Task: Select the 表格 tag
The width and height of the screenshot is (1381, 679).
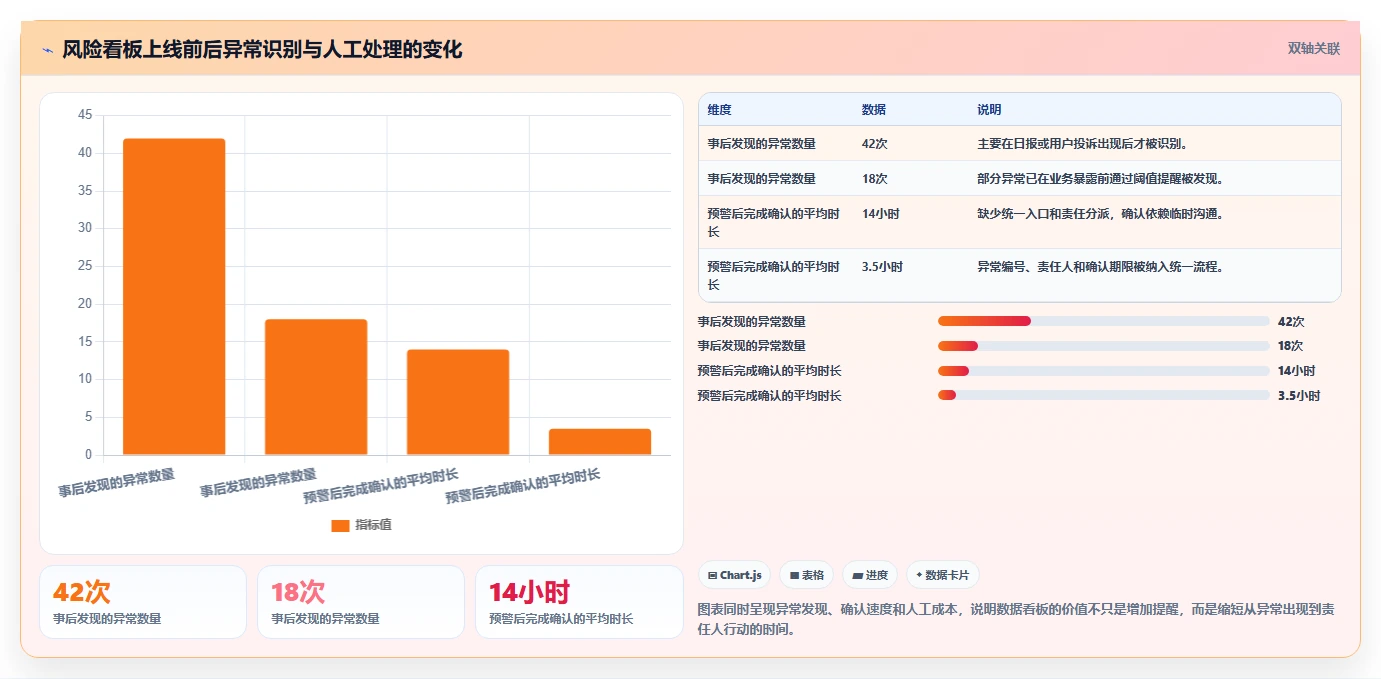Action: [806, 575]
